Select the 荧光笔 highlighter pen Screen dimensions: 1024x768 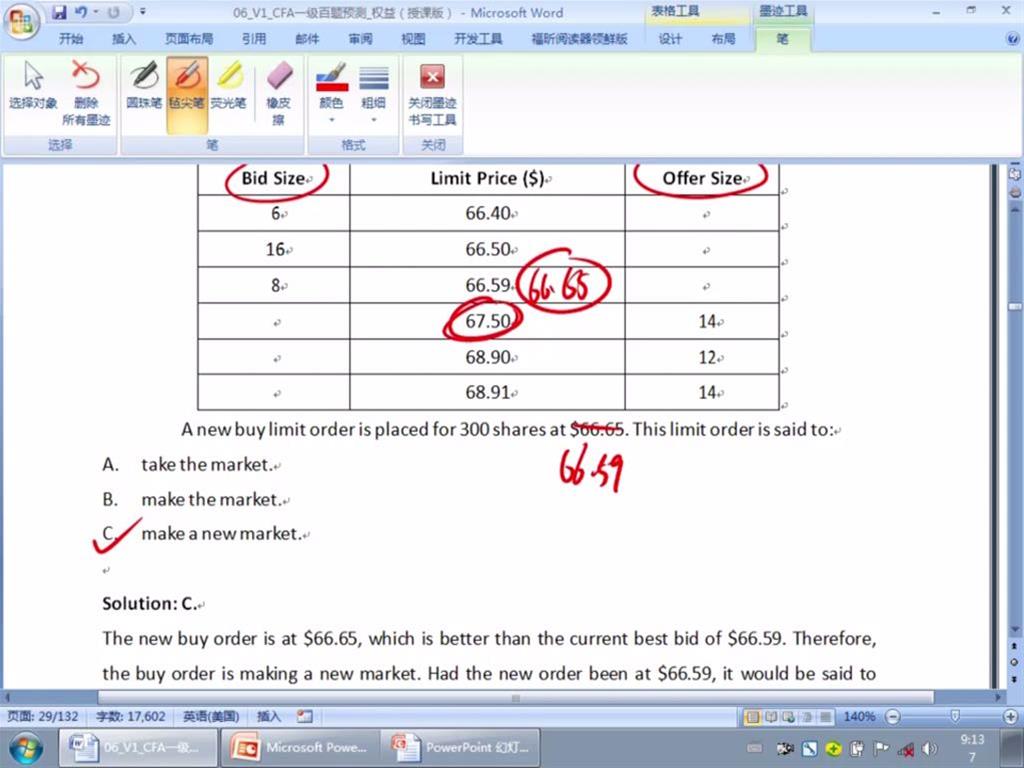tap(229, 95)
